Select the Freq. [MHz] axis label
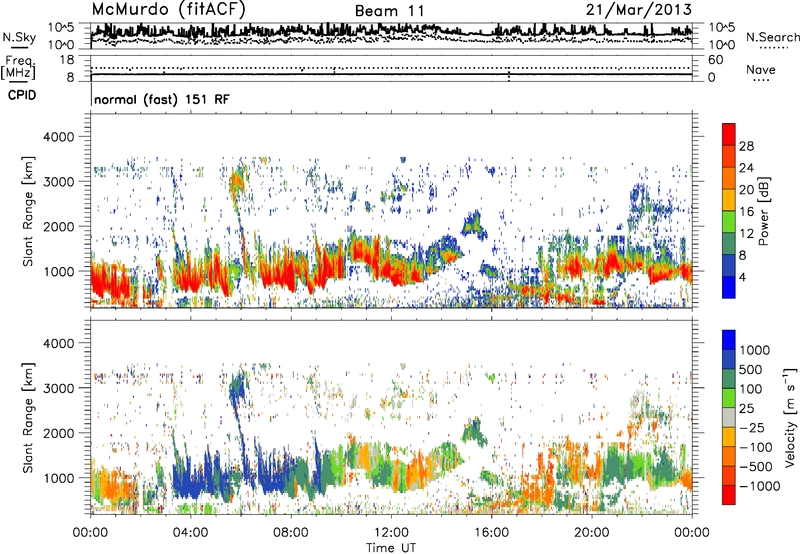800x554 pixels. (18, 68)
